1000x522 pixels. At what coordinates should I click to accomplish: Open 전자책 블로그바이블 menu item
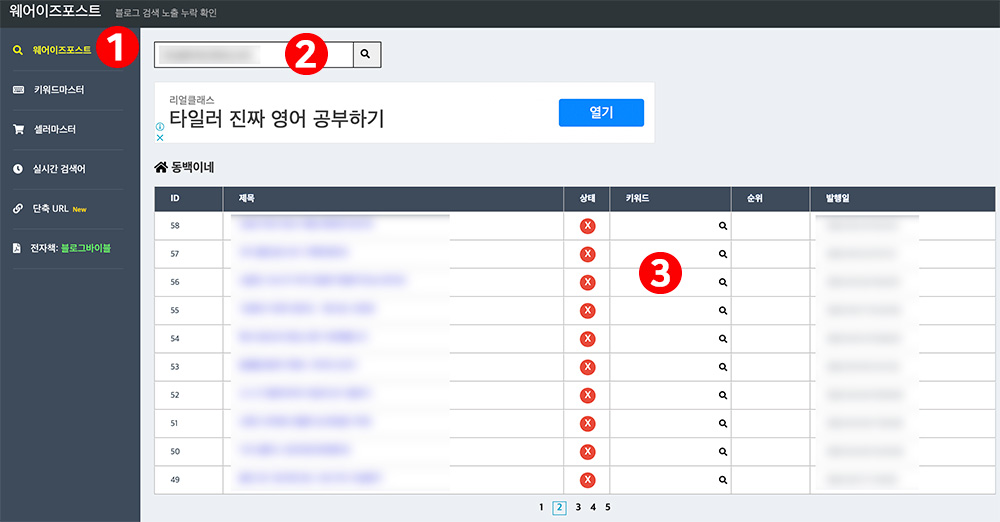[x=70, y=248]
